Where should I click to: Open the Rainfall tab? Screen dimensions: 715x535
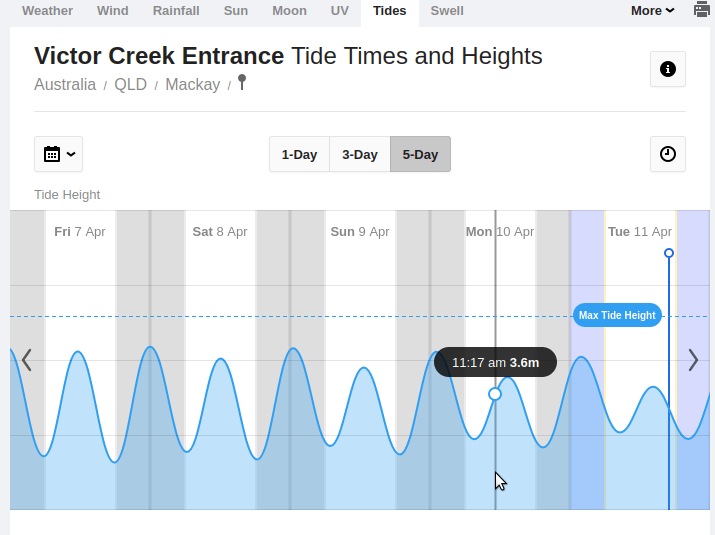point(176,11)
